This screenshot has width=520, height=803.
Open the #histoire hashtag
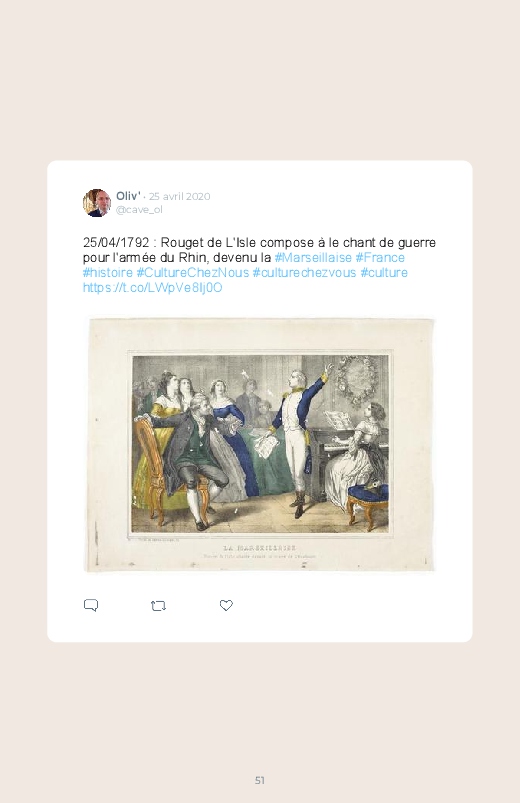tap(108, 272)
